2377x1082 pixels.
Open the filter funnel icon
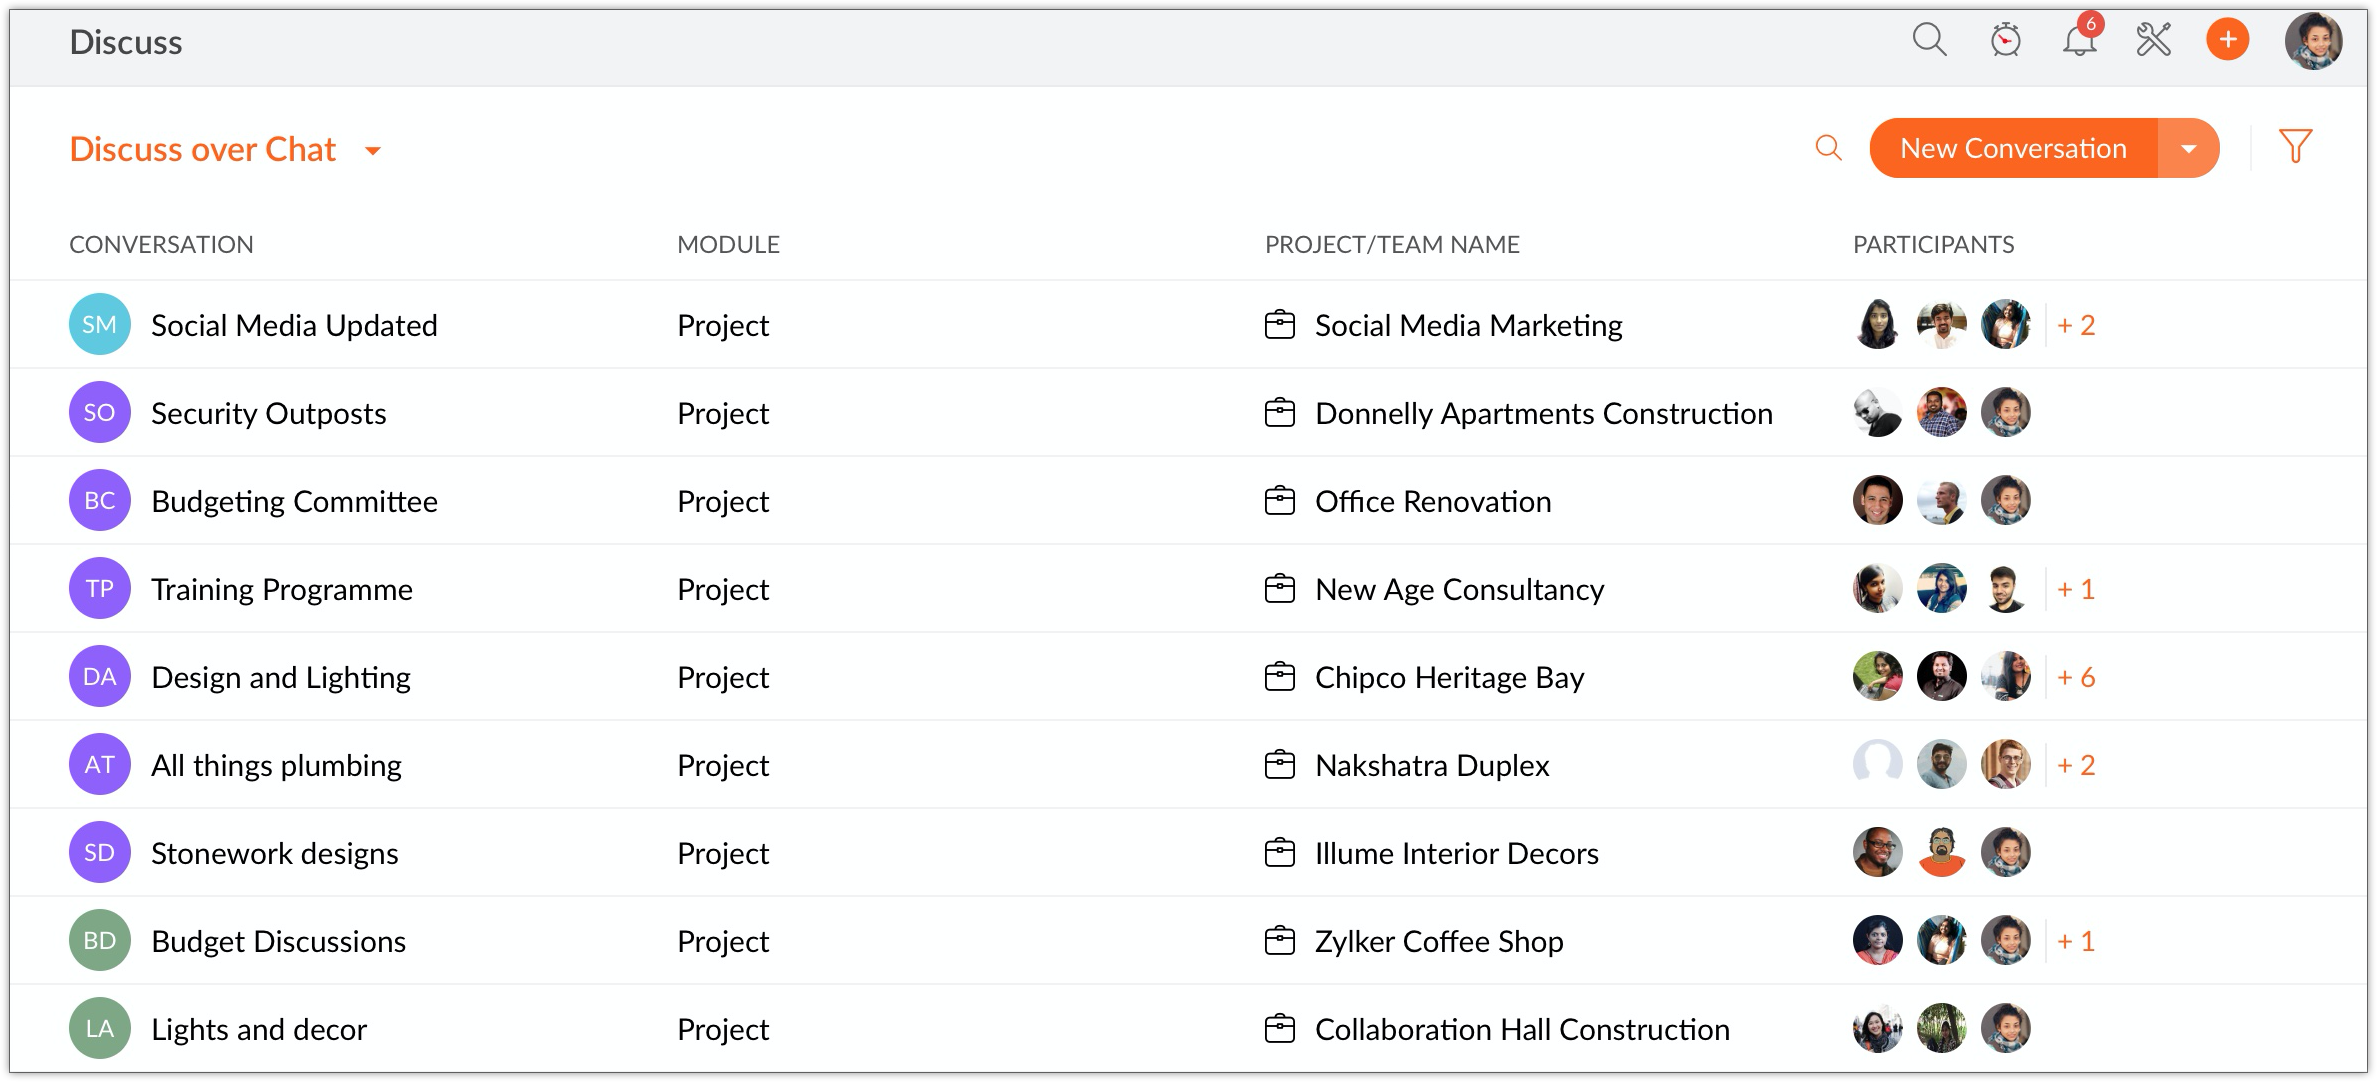2295,147
